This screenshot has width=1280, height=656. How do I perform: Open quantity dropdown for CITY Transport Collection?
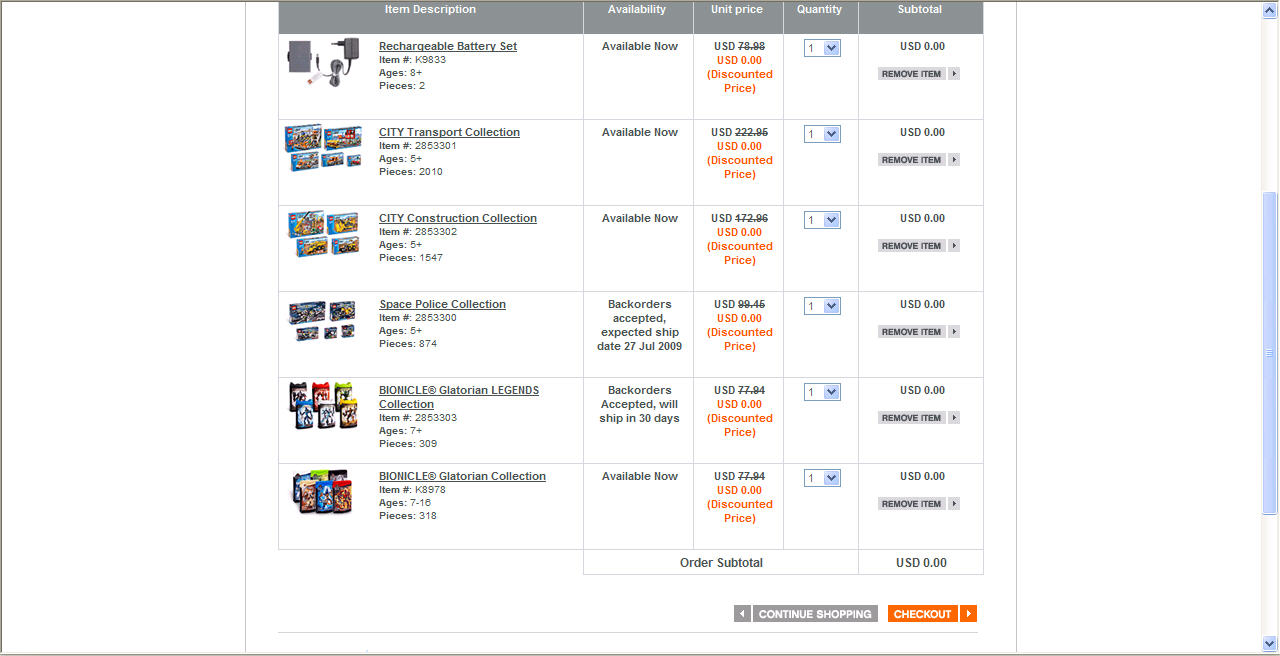pos(822,134)
